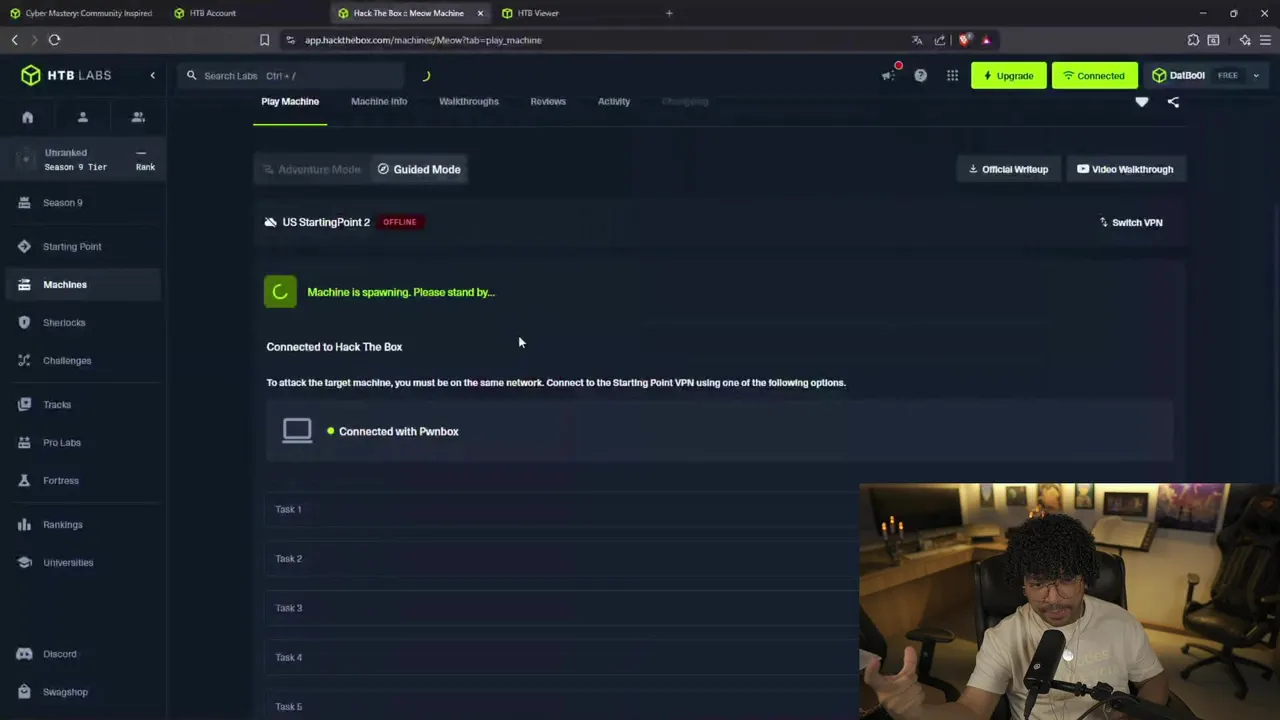
Task: Open Tracks in the sidebar
Action: (x=83, y=404)
